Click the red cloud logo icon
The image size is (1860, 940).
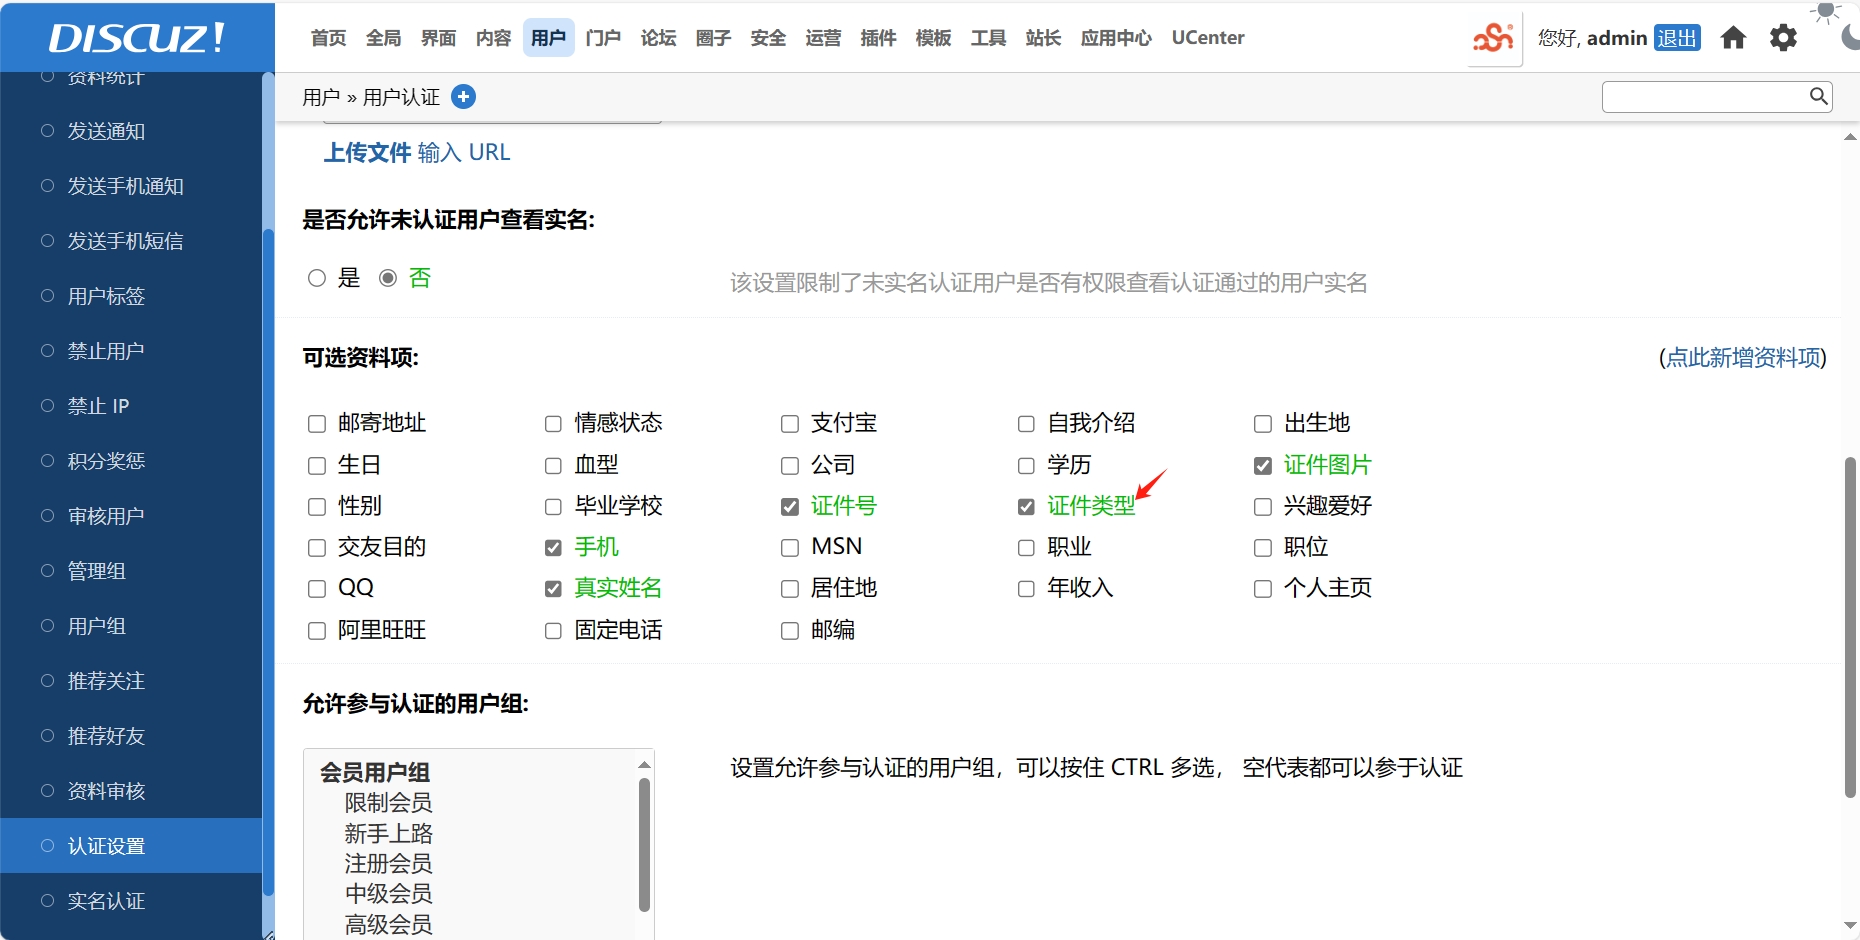(x=1493, y=38)
